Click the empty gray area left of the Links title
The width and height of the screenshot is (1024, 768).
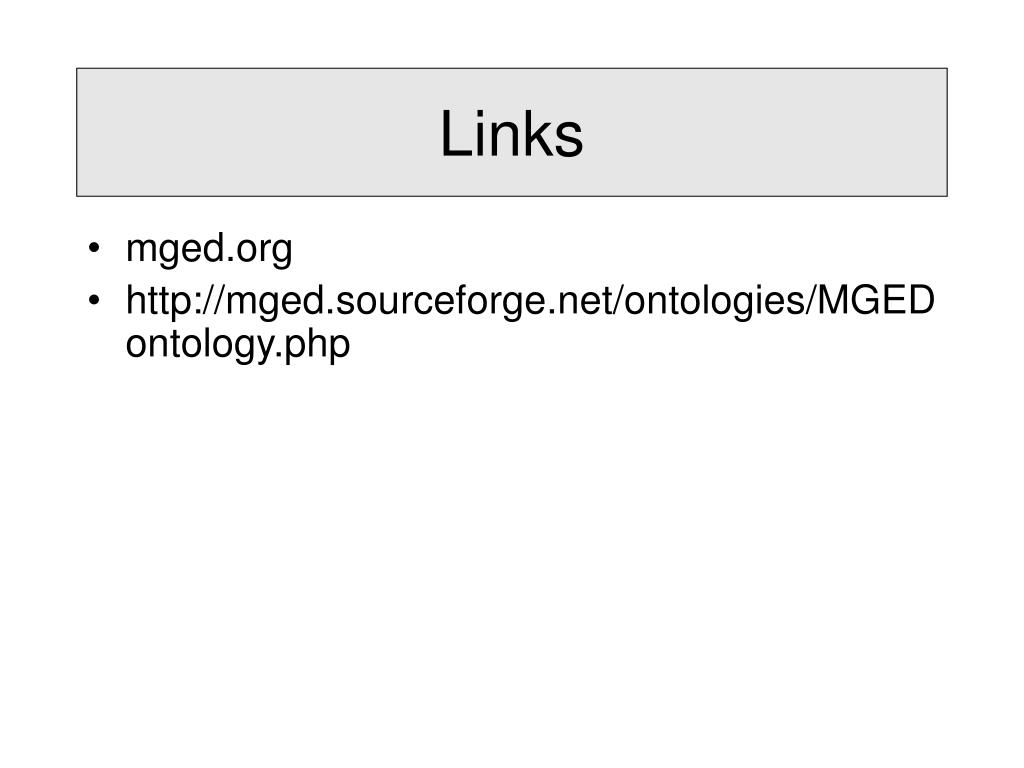click(255, 133)
